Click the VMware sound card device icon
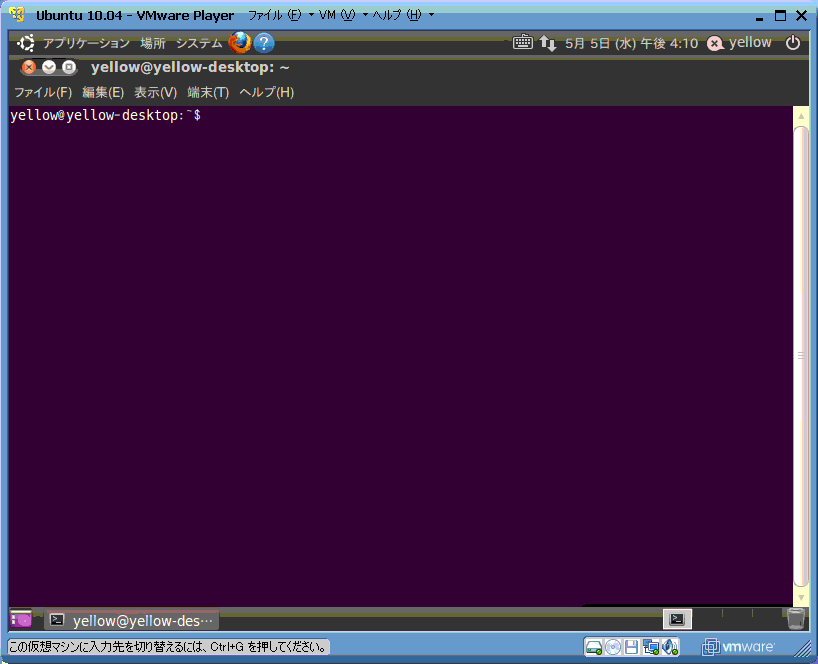 670,647
